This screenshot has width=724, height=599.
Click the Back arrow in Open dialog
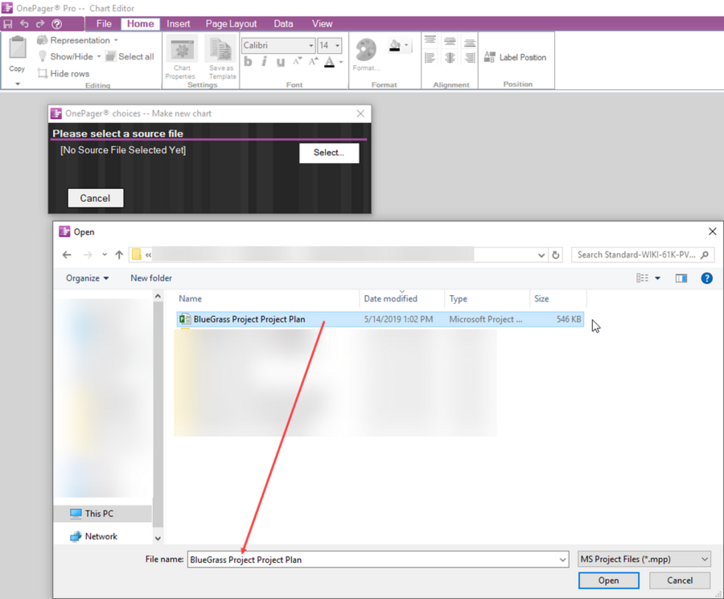point(67,255)
